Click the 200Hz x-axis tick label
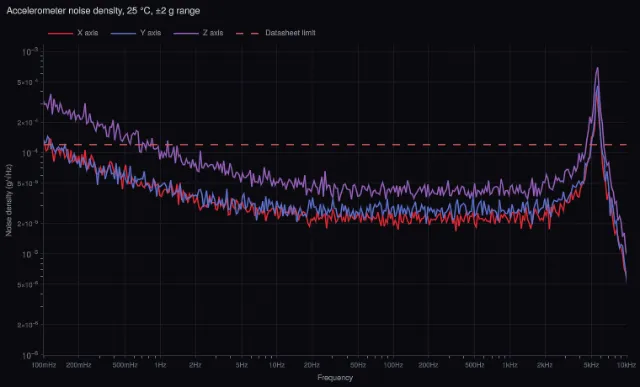The image size is (640, 387). (428, 365)
